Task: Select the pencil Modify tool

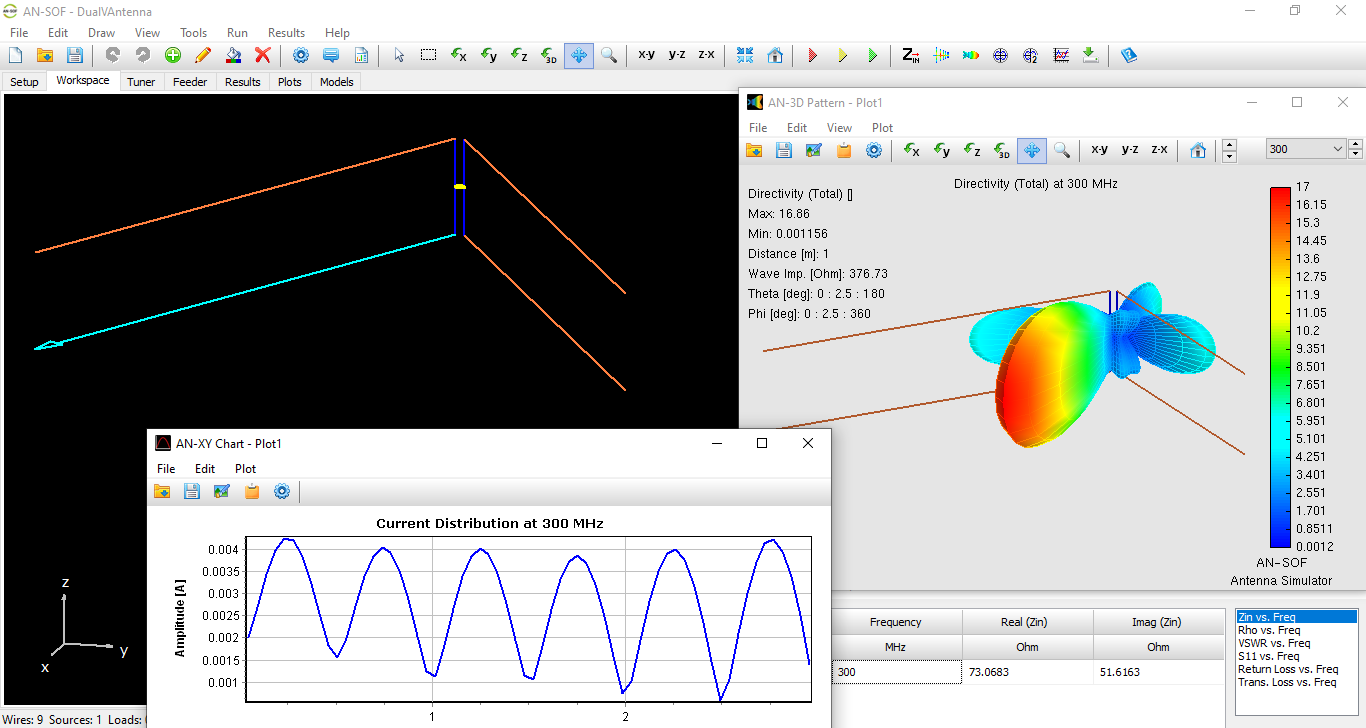Action: click(203, 56)
